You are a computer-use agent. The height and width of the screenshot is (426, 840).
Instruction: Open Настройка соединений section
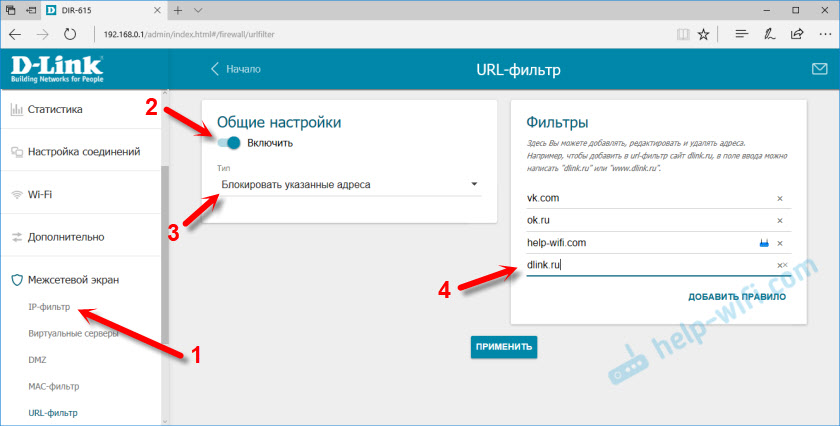[81, 152]
